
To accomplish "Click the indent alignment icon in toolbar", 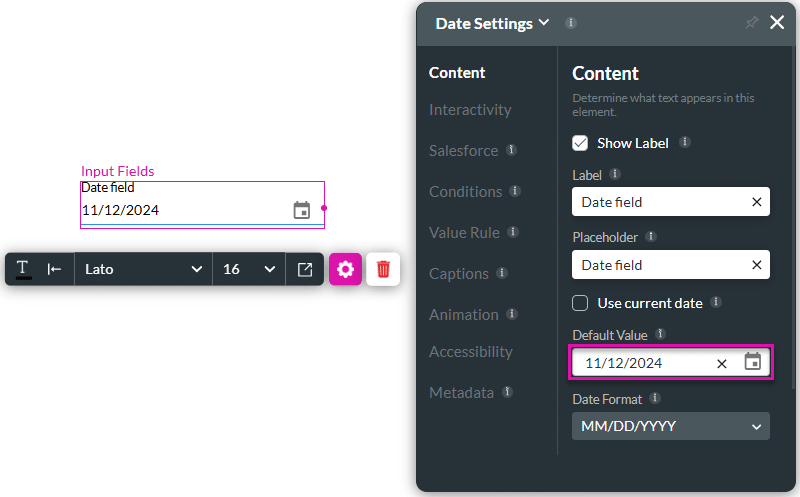I will (x=54, y=269).
